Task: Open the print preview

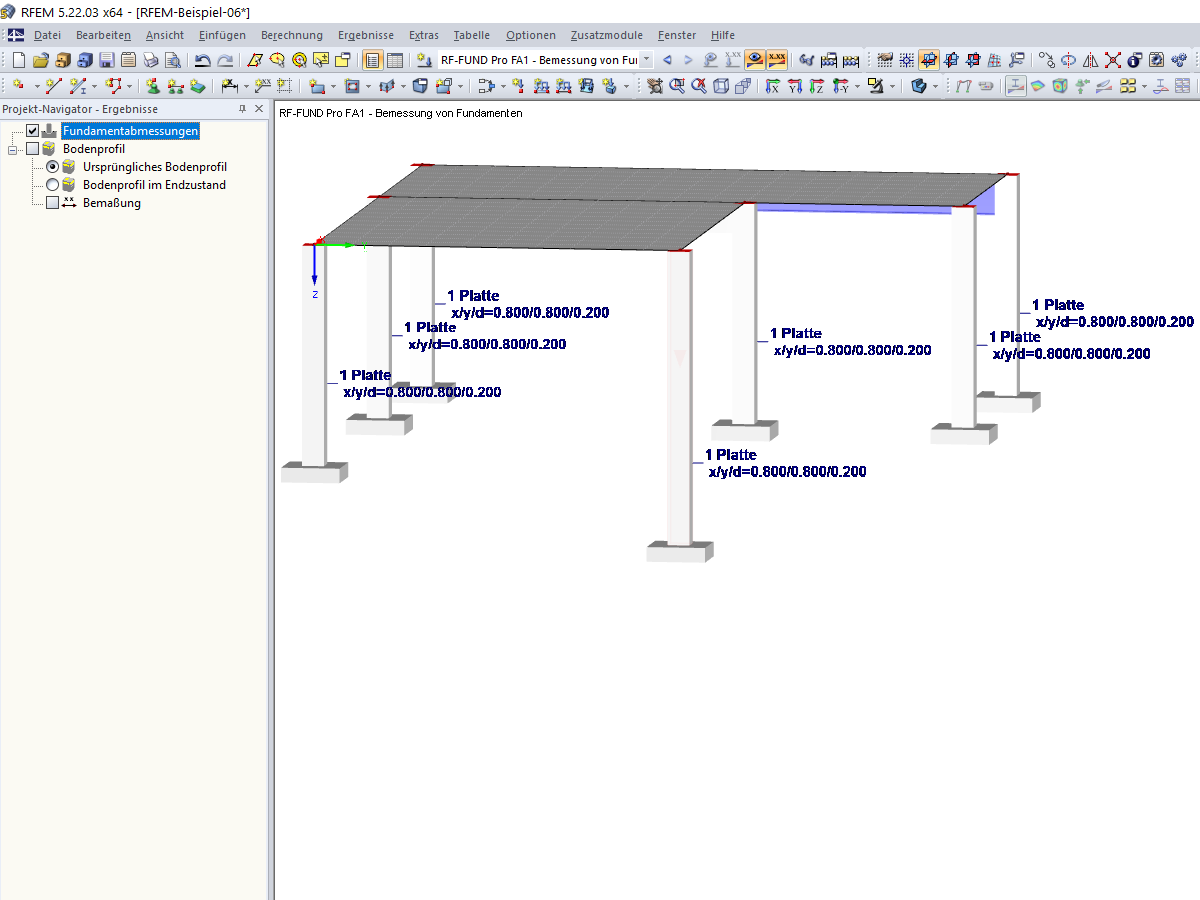Action: pos(172,60)
